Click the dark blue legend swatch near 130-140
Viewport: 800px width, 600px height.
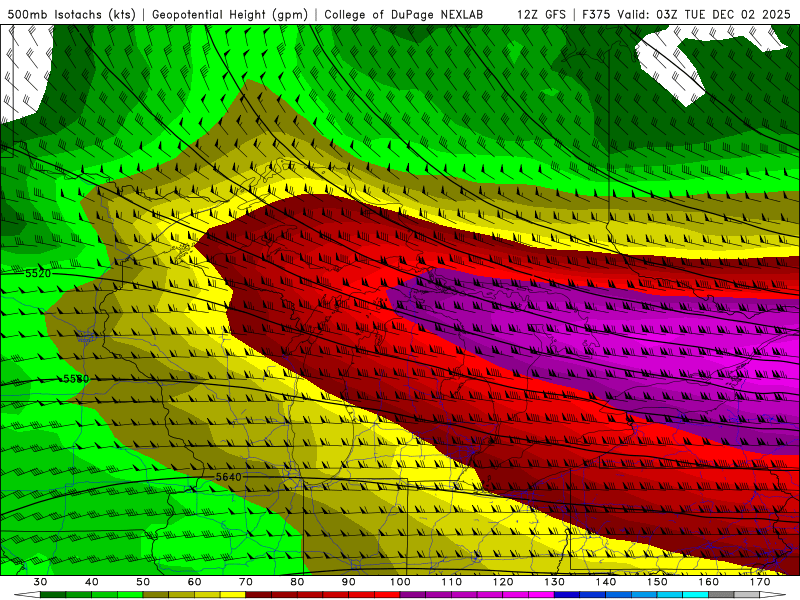[x=567, y=595]
